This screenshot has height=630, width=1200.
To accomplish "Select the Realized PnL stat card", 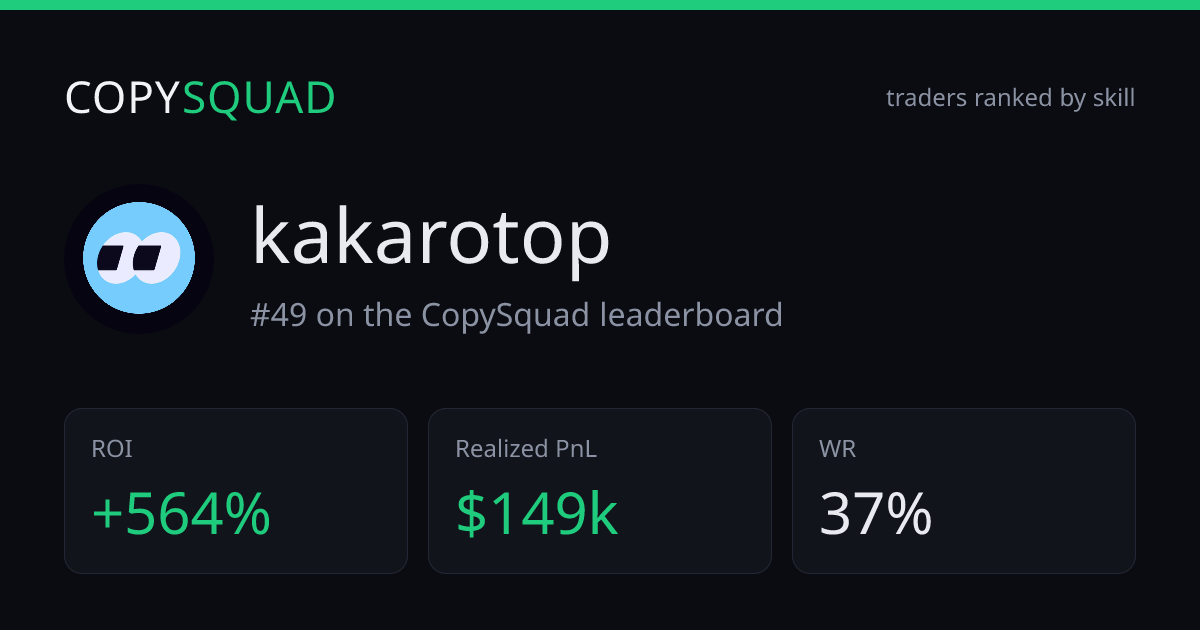I will click(x=600, y=491).
